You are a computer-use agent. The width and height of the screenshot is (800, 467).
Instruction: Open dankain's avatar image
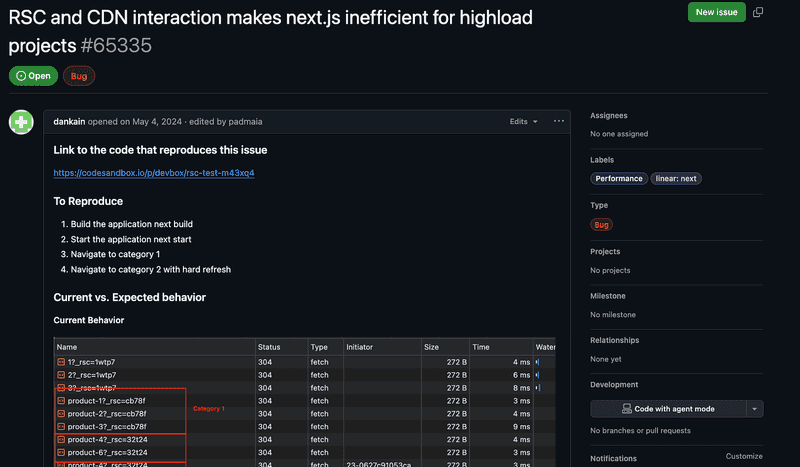coord(21,122)
